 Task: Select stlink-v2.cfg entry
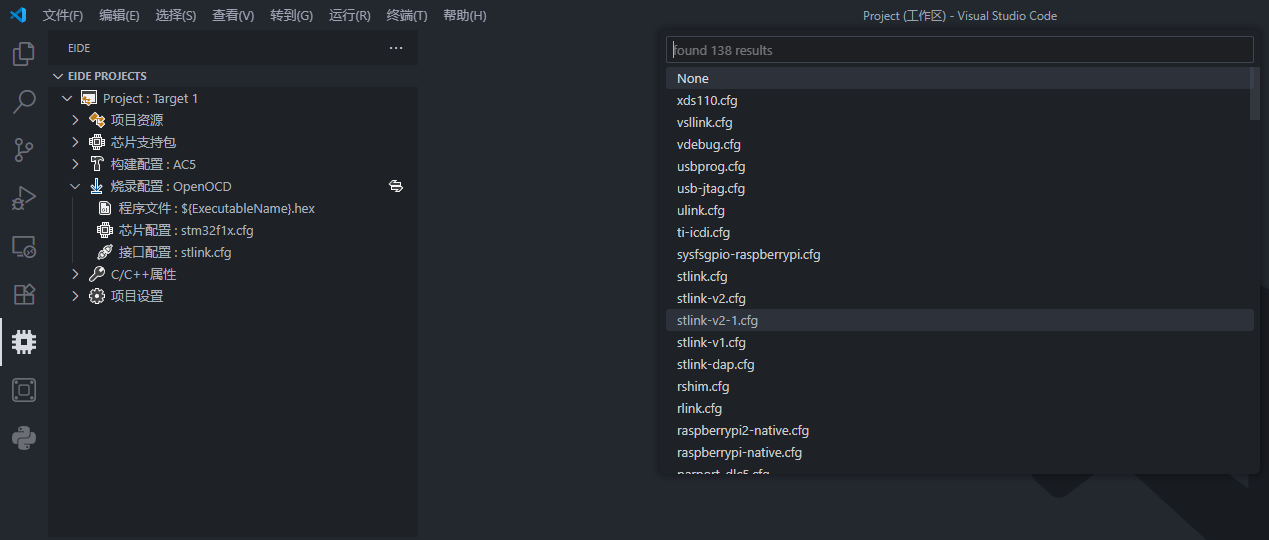coord(958,298)
